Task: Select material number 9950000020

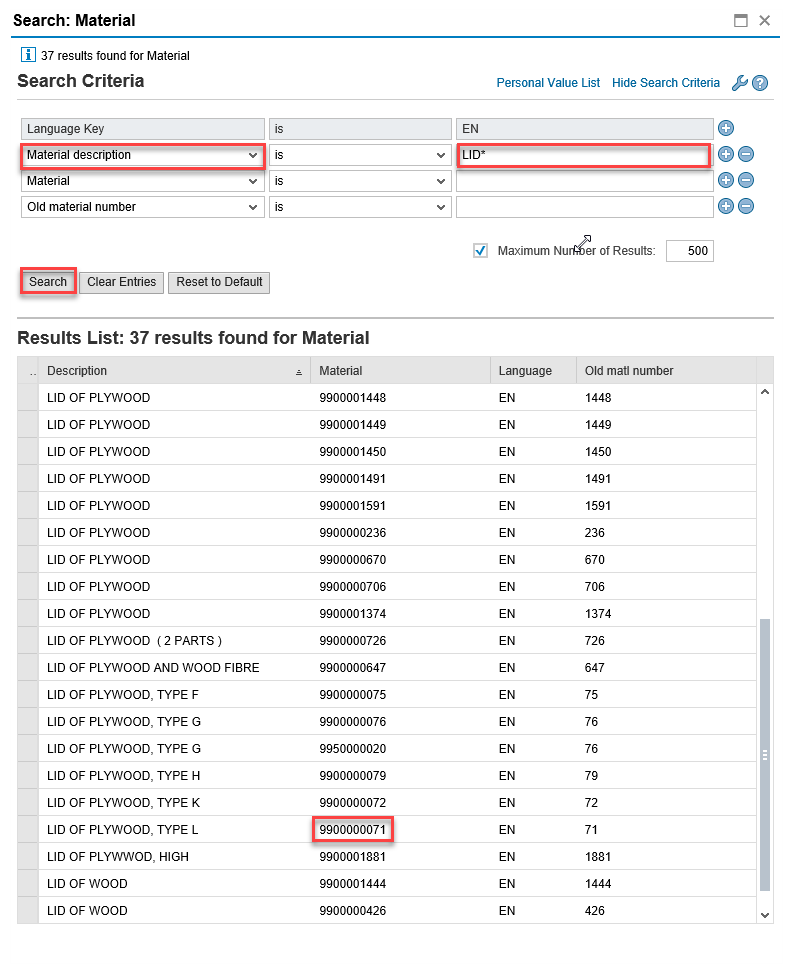Action: coord(352,749)
